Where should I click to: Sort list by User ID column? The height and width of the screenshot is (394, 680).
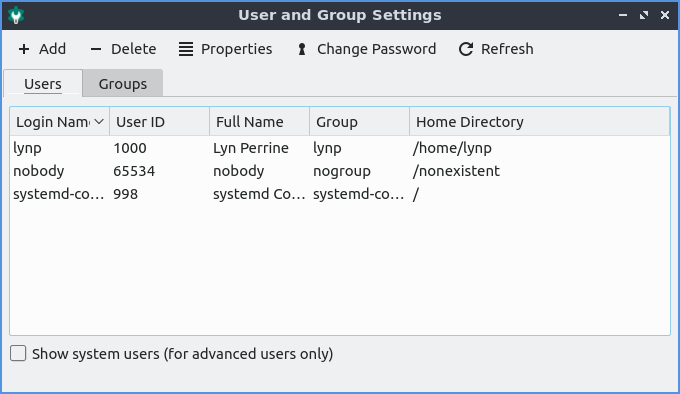pyautogui.click(x=160, y=122)
